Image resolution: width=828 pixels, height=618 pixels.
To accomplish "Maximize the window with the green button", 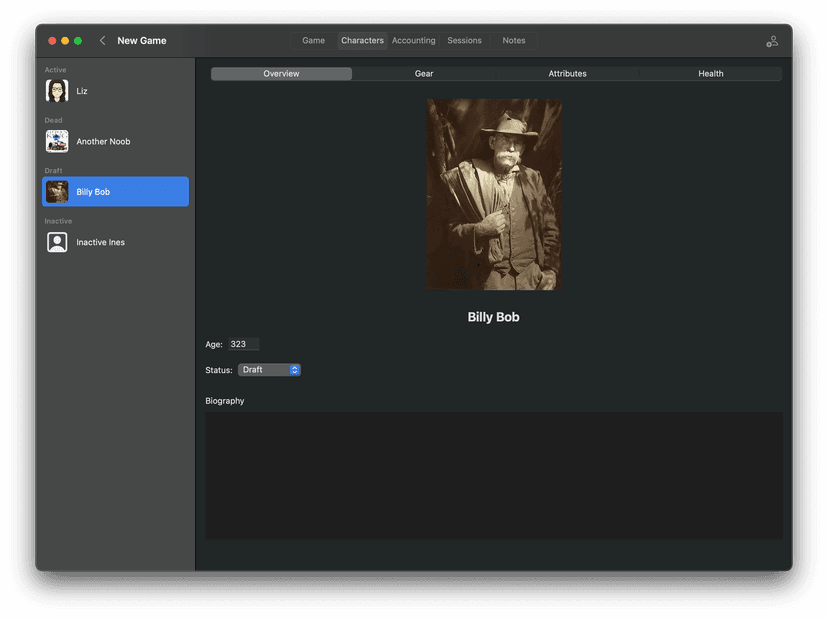I will [x=78, y=41].
